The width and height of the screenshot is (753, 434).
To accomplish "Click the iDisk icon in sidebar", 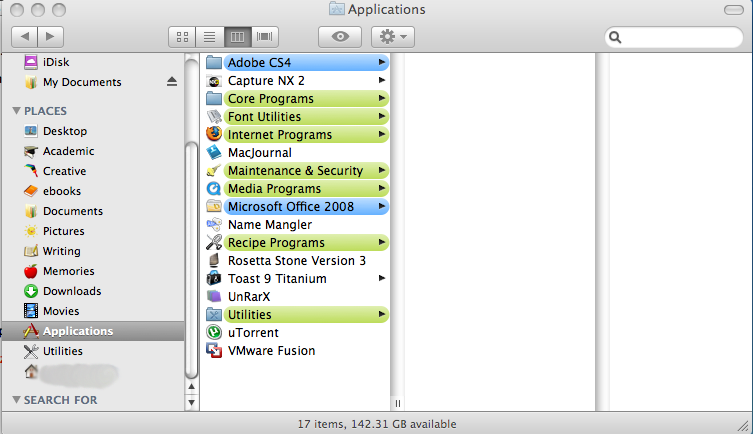I will tap(31, 62).
